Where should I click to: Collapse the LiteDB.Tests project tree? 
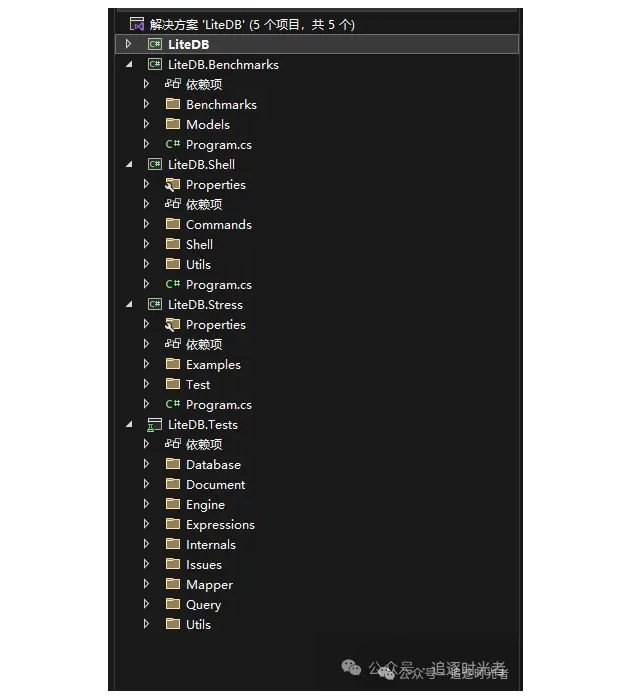click(128, 424)
